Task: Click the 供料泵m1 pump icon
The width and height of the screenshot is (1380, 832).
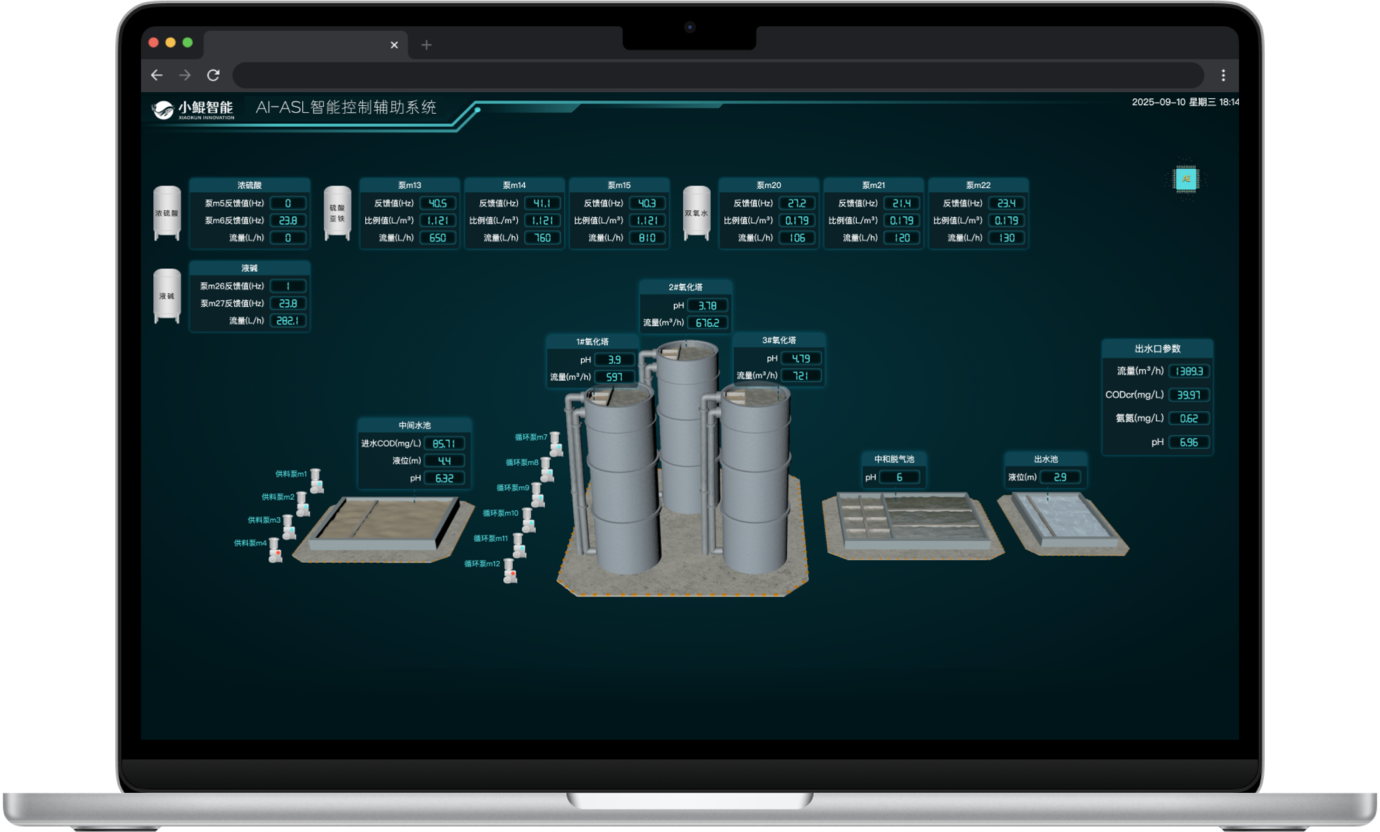Action: coord(317,479)
